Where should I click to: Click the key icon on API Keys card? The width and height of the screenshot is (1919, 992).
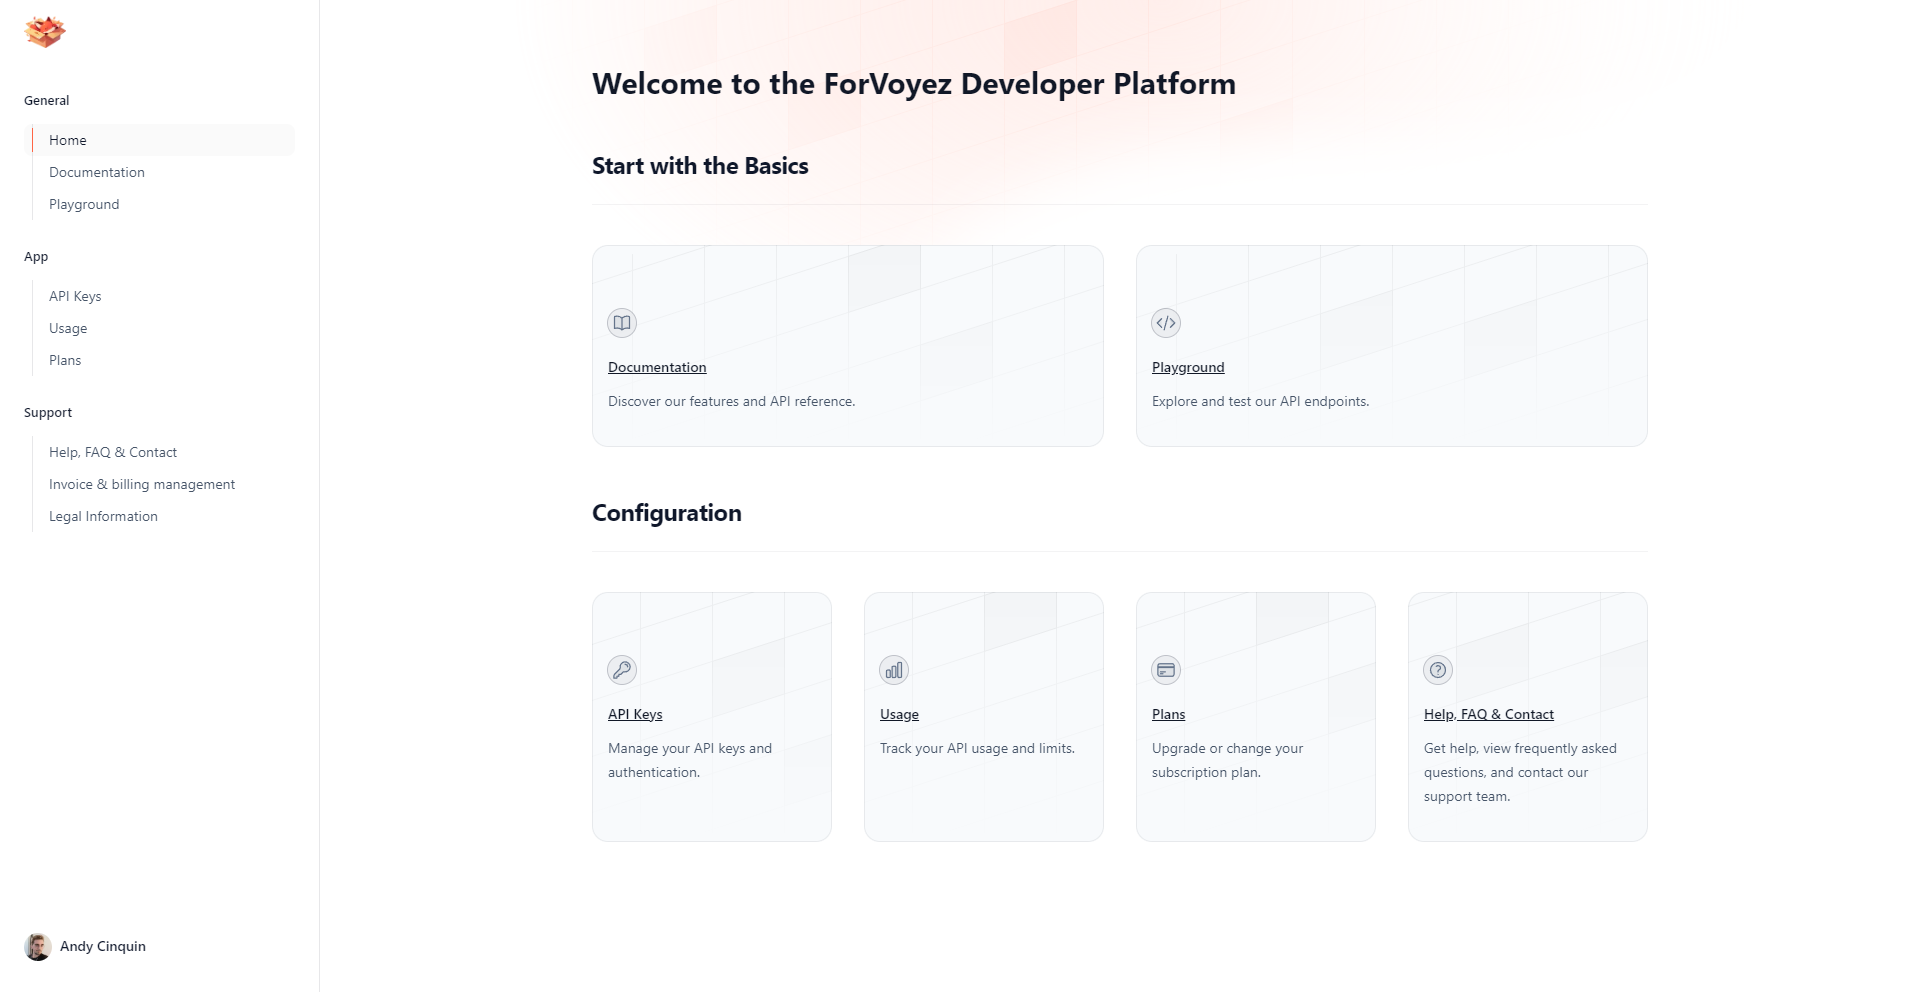[622, 670]
